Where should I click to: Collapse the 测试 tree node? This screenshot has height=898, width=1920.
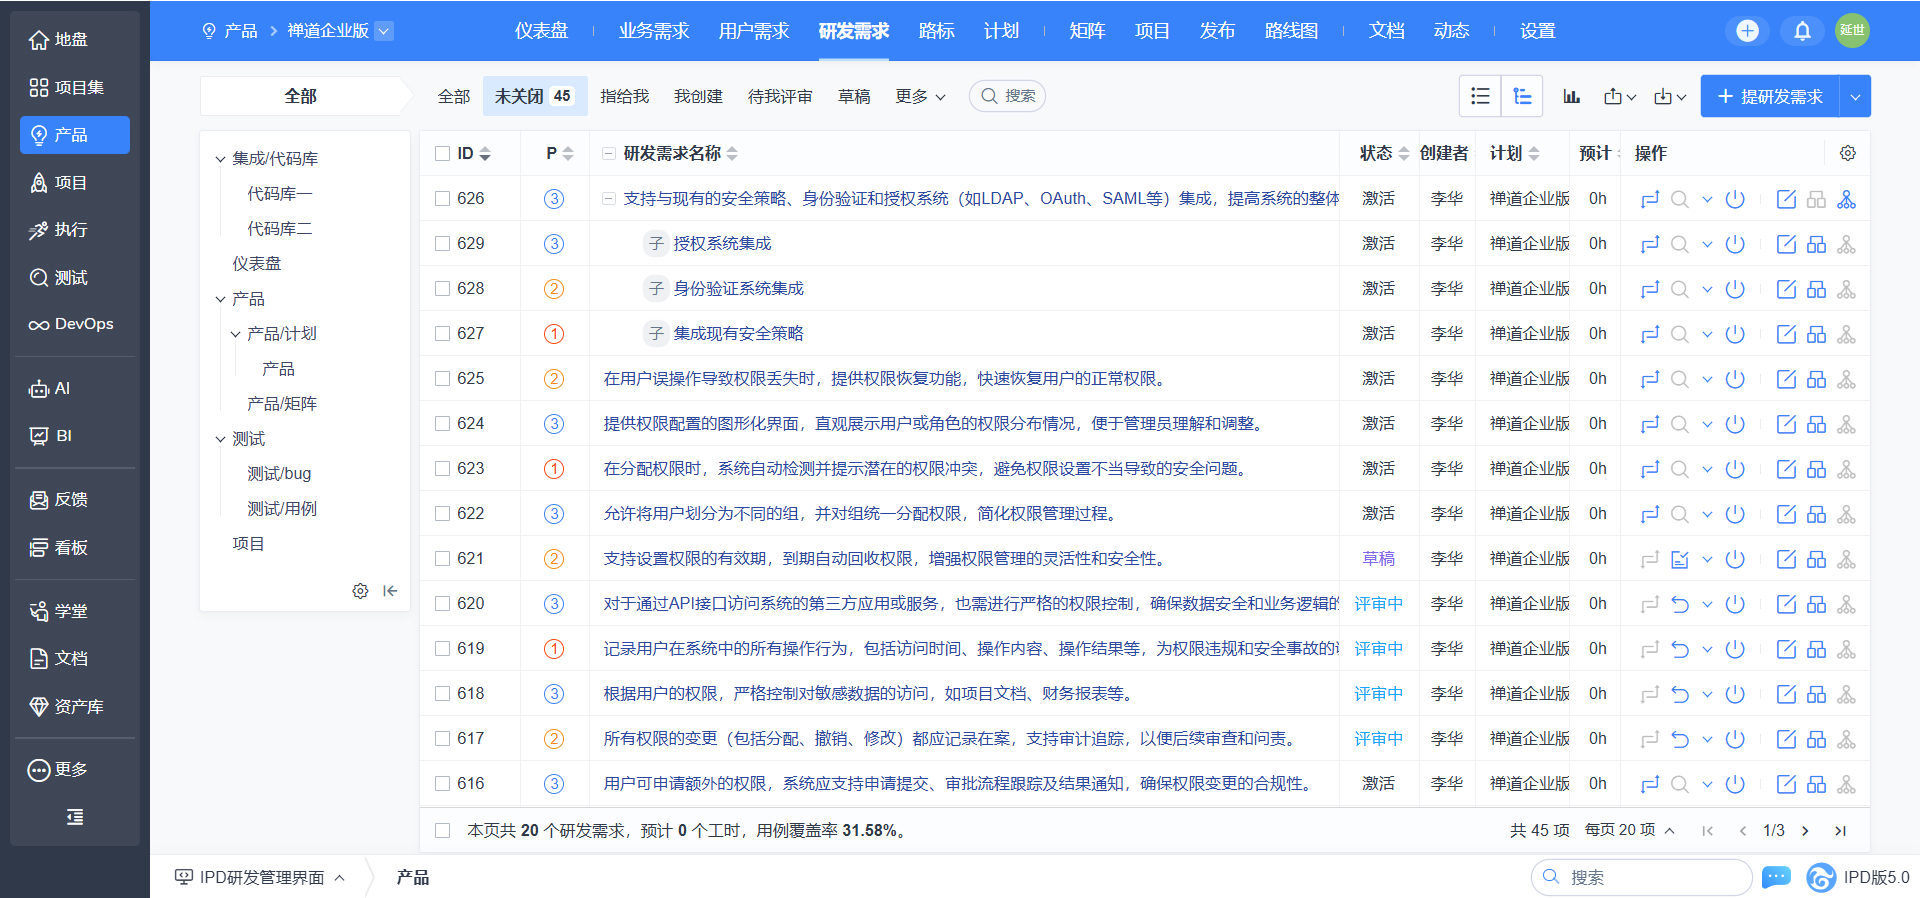(220, 439)
